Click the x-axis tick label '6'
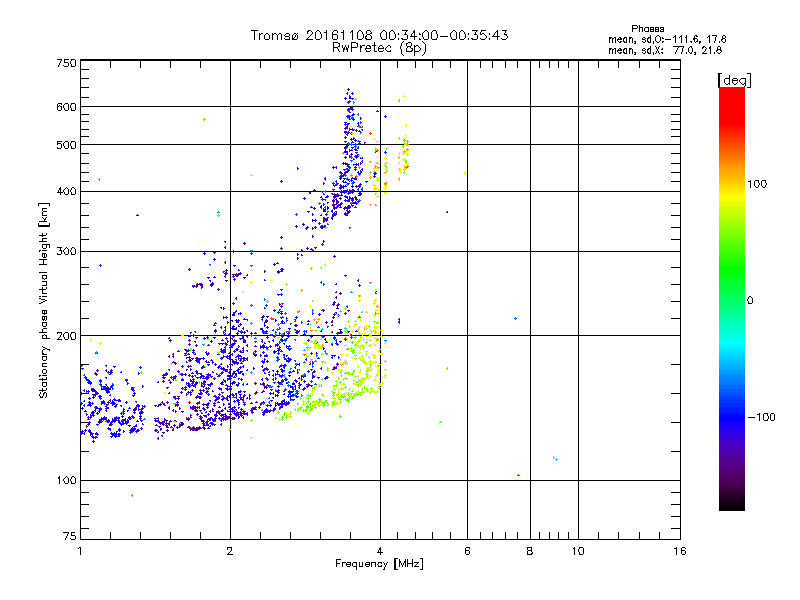The height and width of the screenshot is (600, 800). pos(467,551)
